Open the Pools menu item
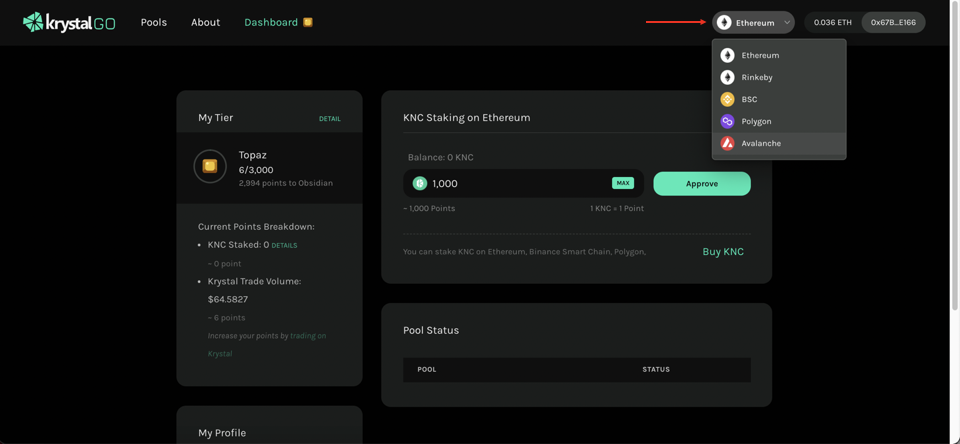This screenshot has height=444, width=960. (154, 22)
